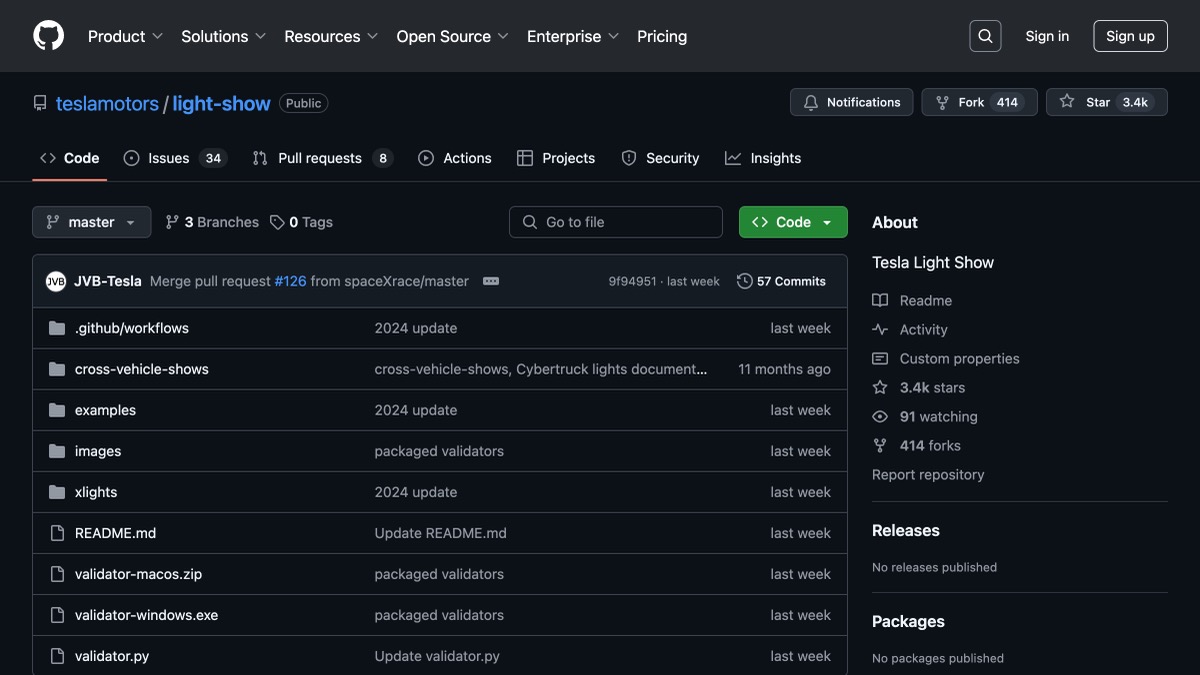Open the search magnifier button
The image size is (1200, 675).
pyautogui.click(x=985, y=36)
